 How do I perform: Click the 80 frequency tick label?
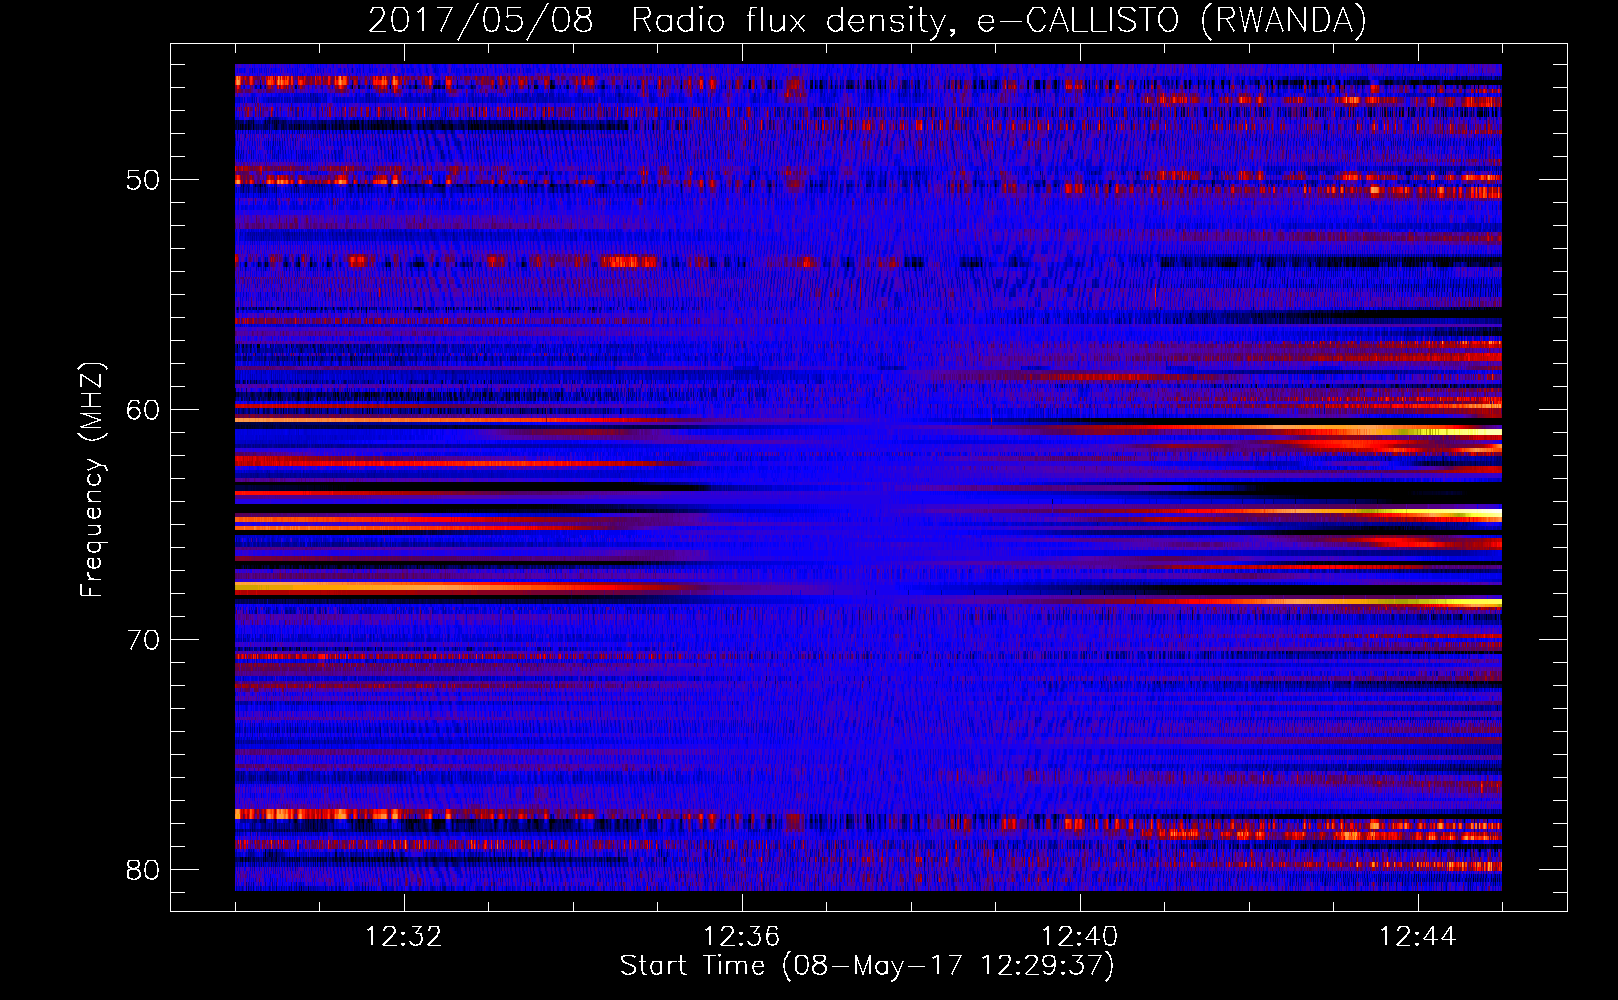[x=143, y=871]
